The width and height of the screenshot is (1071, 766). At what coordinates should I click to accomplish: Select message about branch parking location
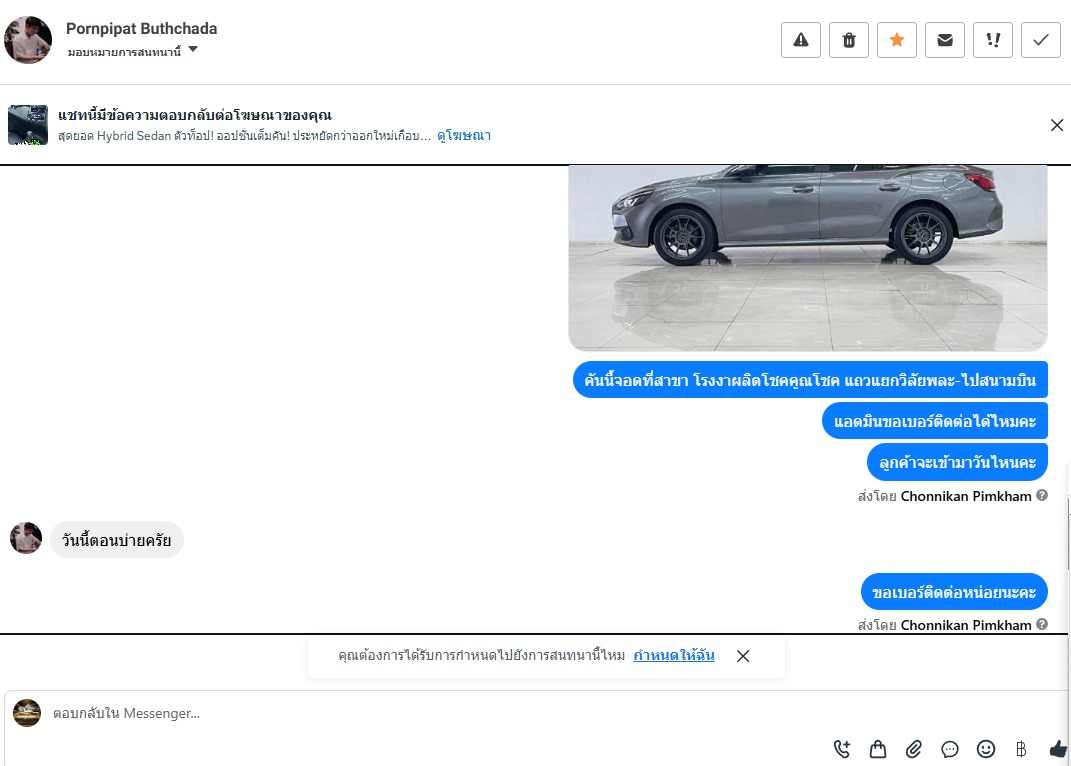(x=810, y=380)
